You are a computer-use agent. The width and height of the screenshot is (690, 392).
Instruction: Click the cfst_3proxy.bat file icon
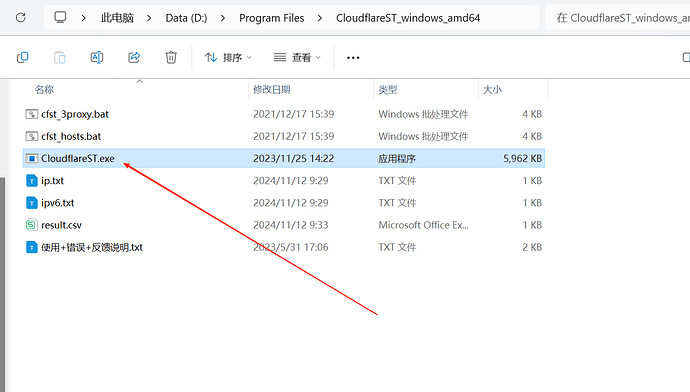32,114
